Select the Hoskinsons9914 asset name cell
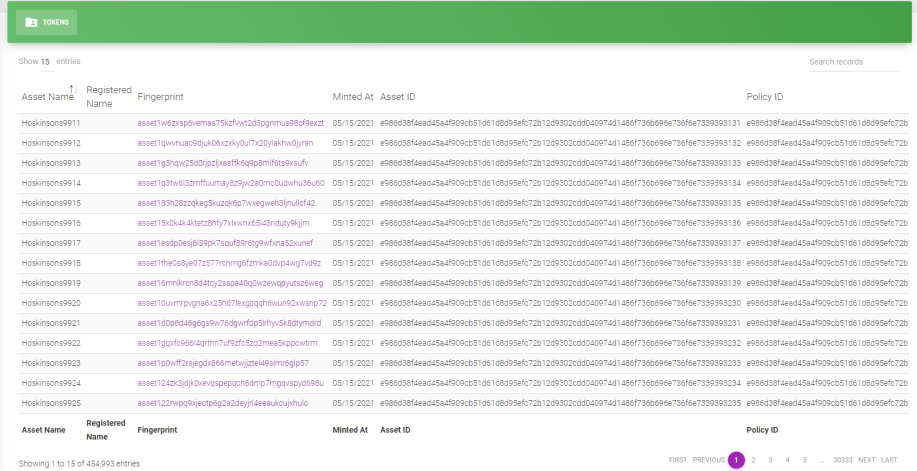Screen dimensions: 917x471 point(51,183)
